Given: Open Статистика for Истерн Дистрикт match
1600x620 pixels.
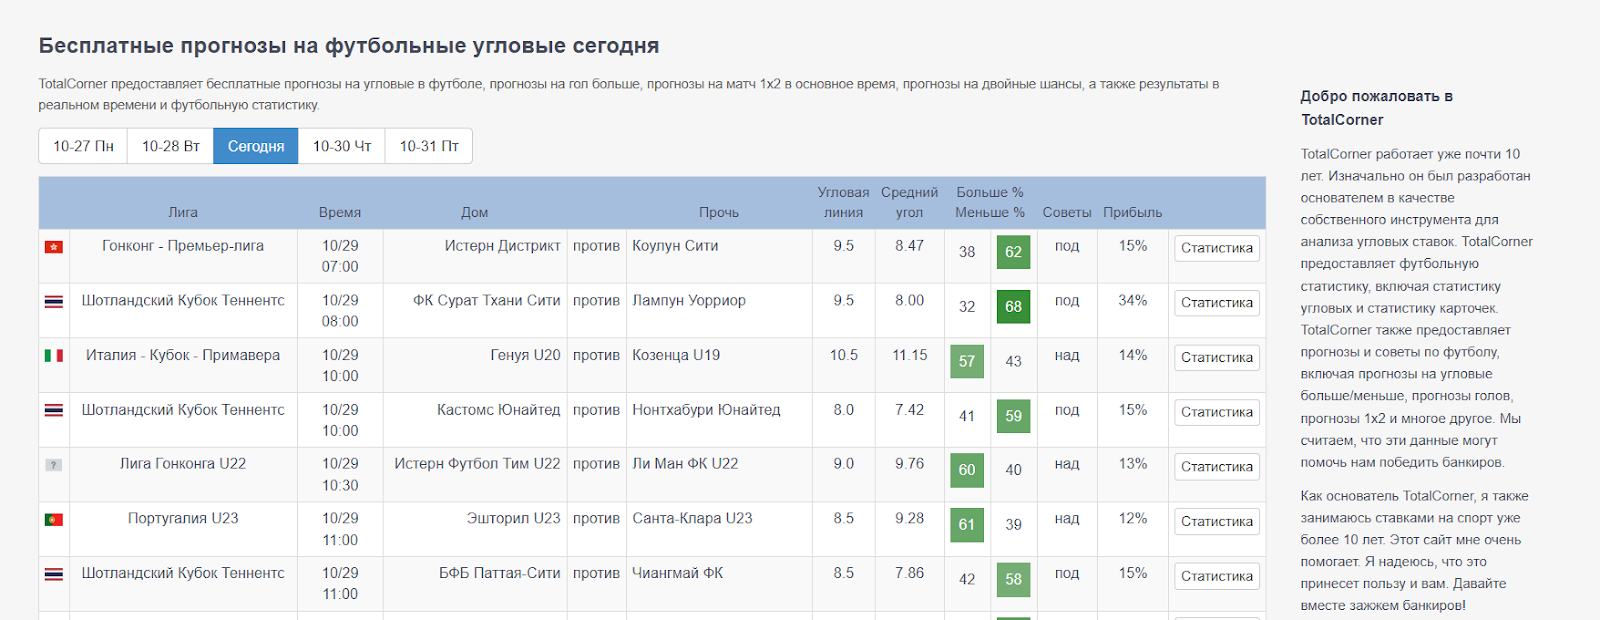Looking at the screenshot, I should pyautogui.click(x=1216, y=248).
